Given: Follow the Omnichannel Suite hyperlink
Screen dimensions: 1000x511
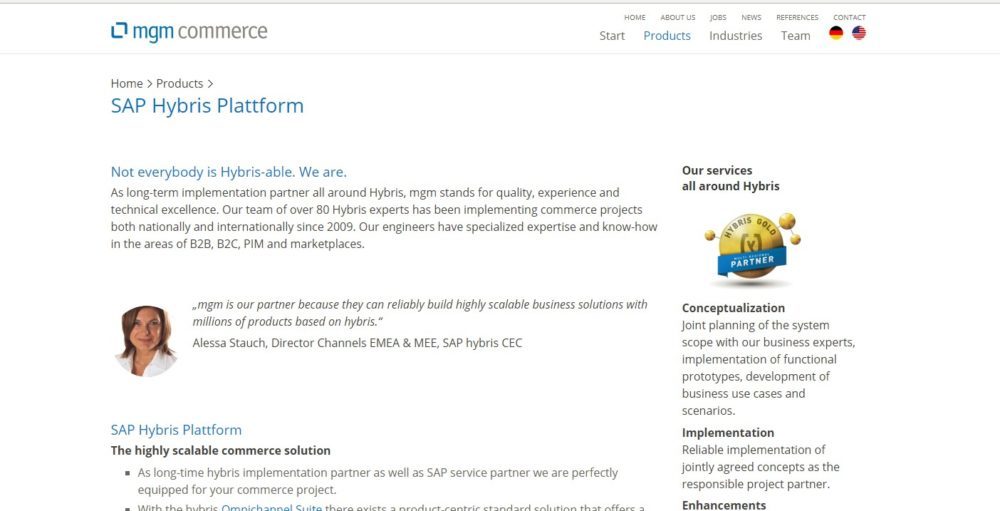Looking at the screenshot, I should tap(266, 507).
